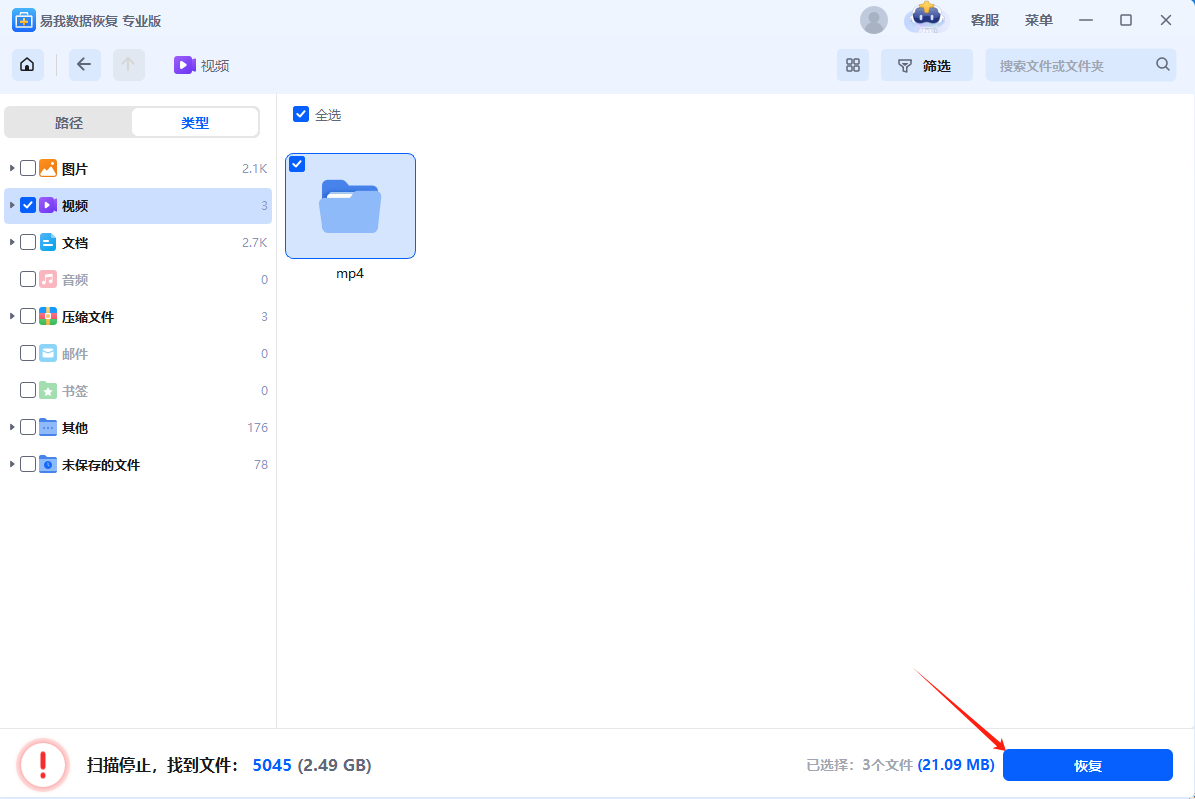The height and width of the screenshot is (799, 1195).
Task: Check the 邮件 category checkbox
Action: tap(28, 353)
